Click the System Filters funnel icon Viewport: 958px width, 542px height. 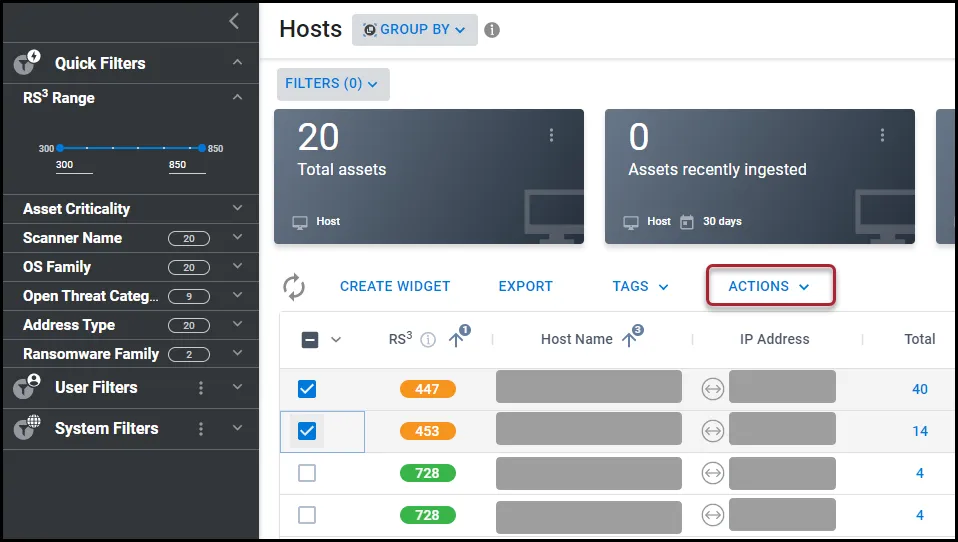27,428
